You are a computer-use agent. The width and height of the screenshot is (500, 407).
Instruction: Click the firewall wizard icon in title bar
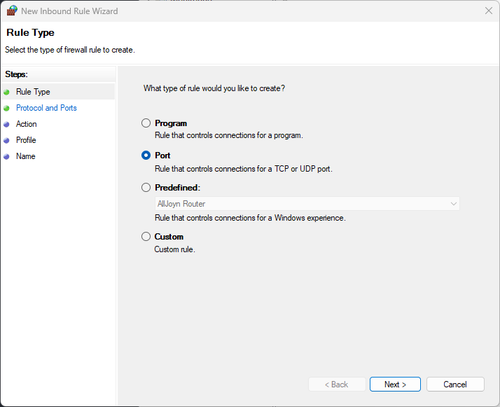click(12, 11)
